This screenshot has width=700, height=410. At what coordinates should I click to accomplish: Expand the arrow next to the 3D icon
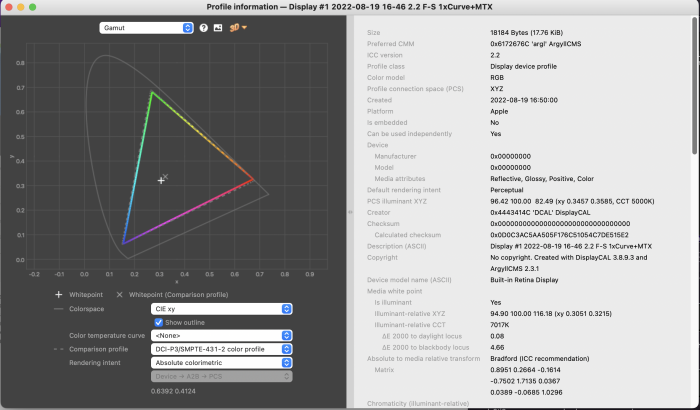tap(244, 27)
